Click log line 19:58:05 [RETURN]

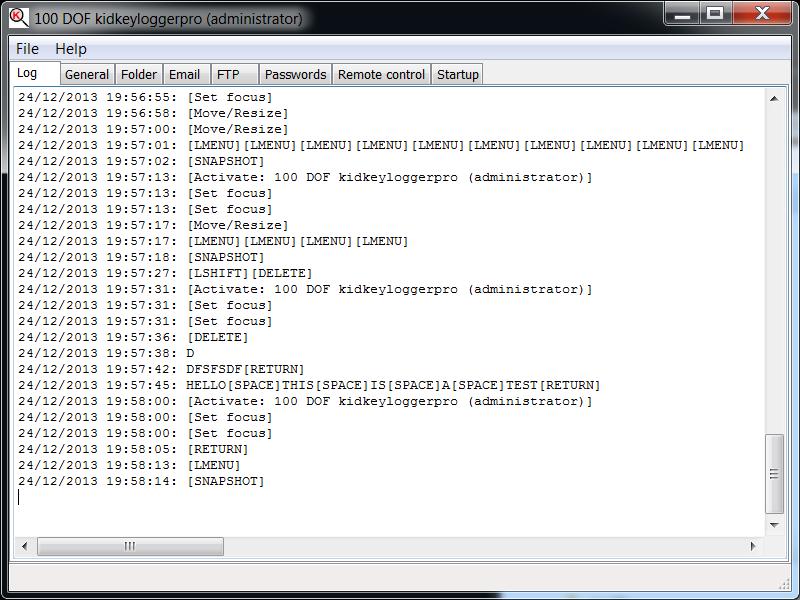133,449
